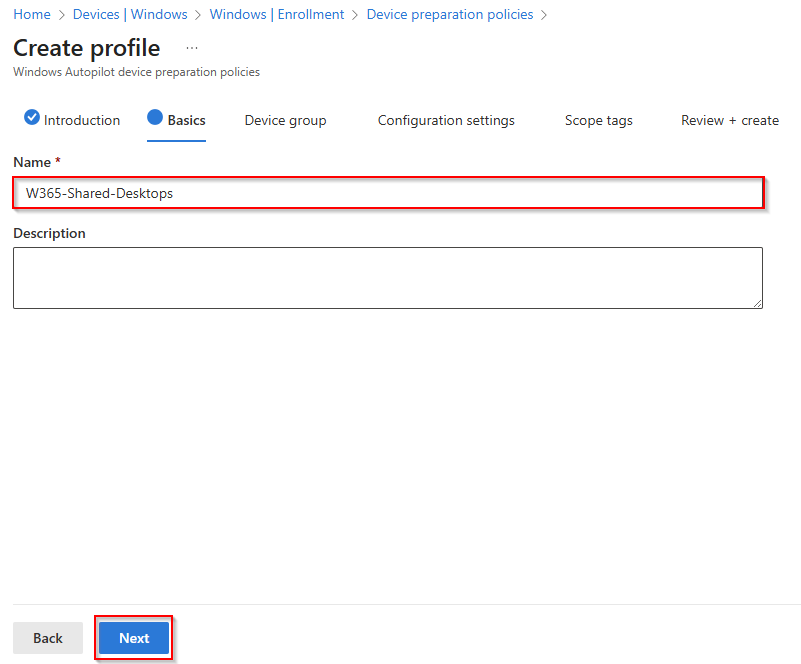Screen dimensions: 801x664
Task: Select the Basics tab label
Action: coord(186,120)
